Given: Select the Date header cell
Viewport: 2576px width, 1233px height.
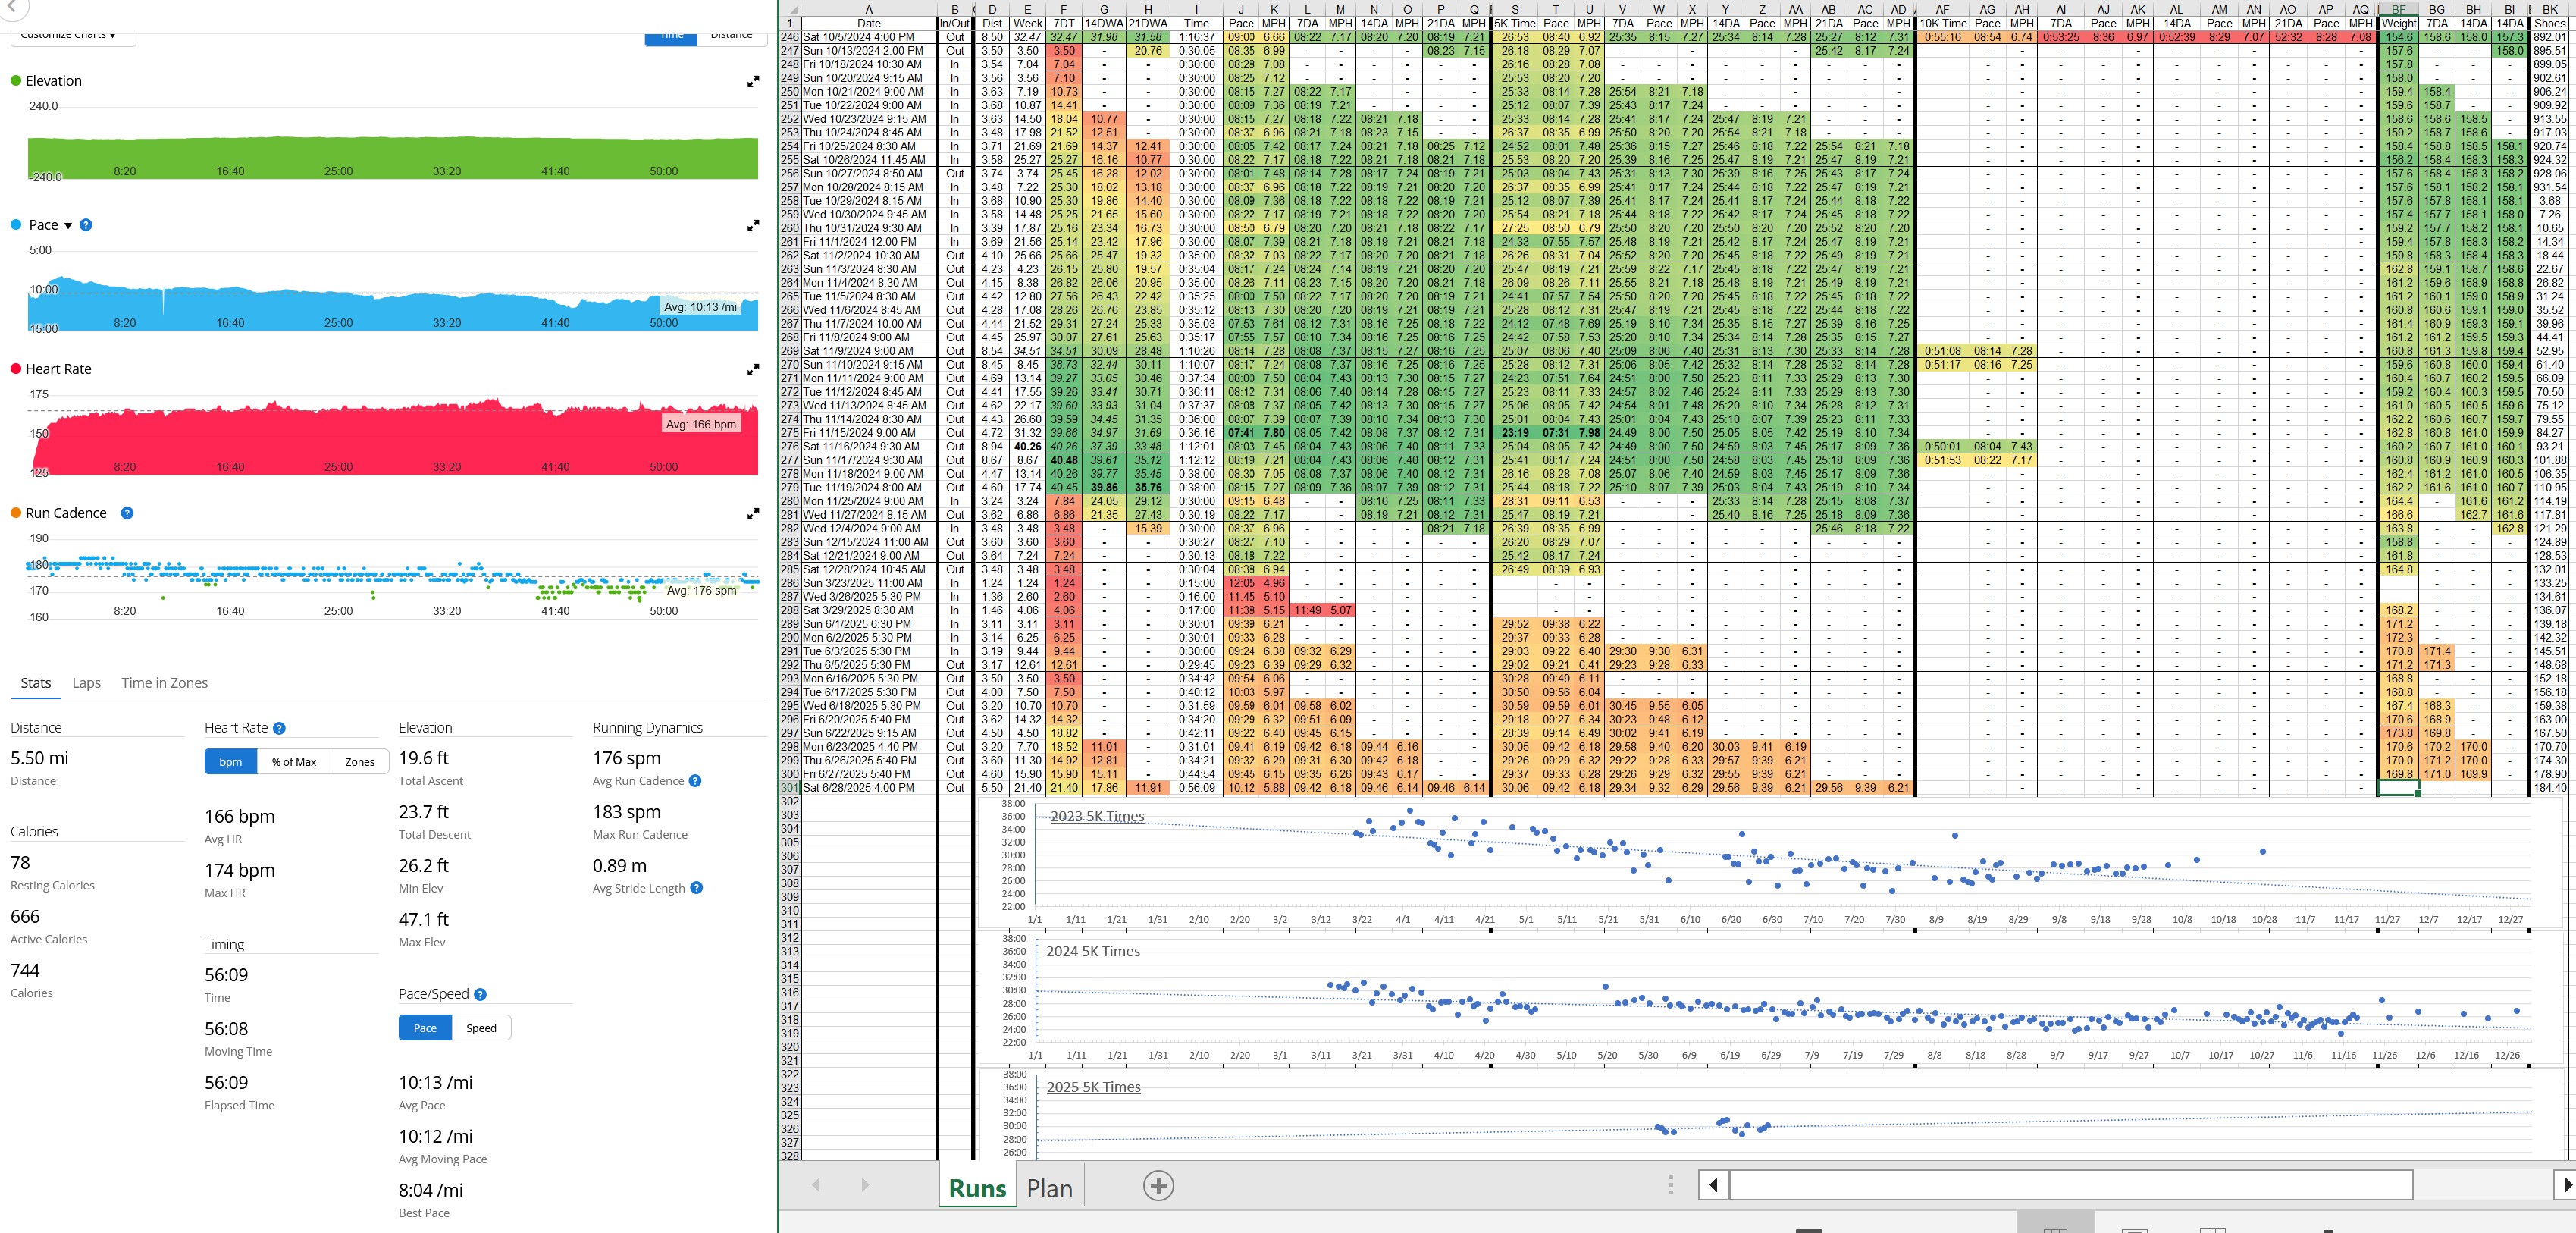Looking at the screenshot, I should pos(869,23).
